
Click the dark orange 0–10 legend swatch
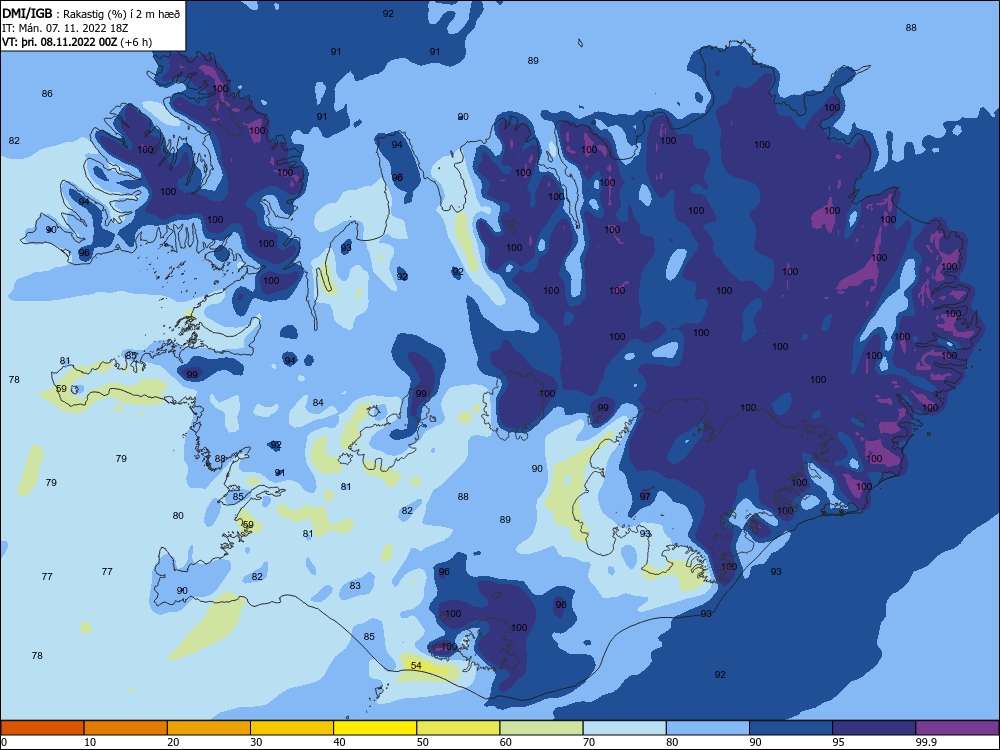point(42,728)
